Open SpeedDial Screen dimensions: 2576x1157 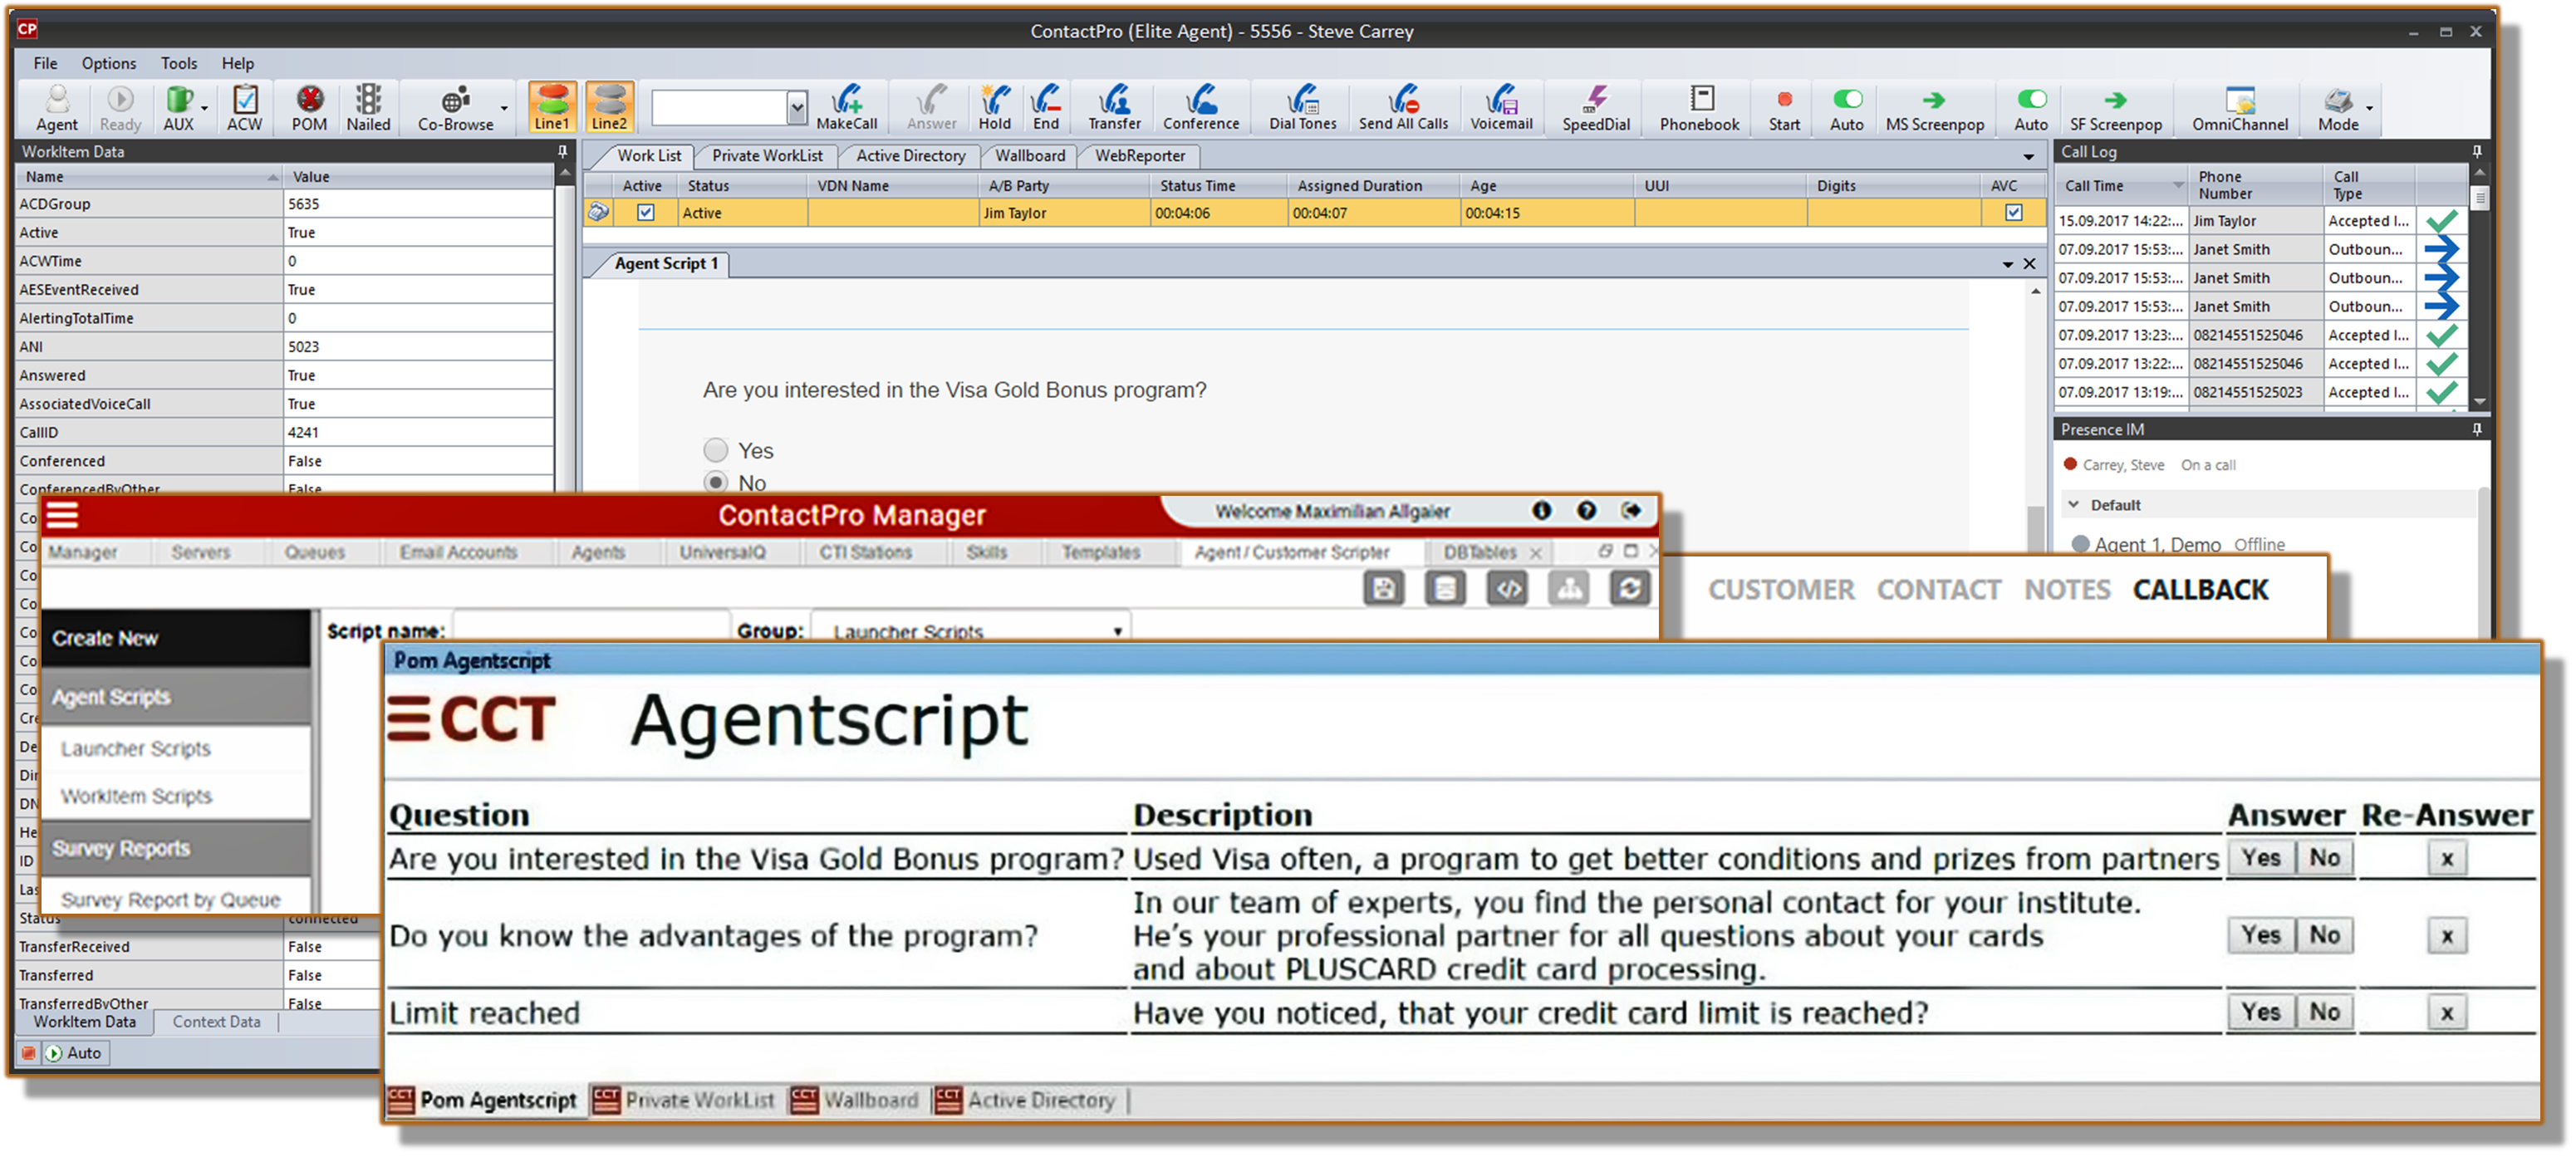click(x=1596, y=108)
